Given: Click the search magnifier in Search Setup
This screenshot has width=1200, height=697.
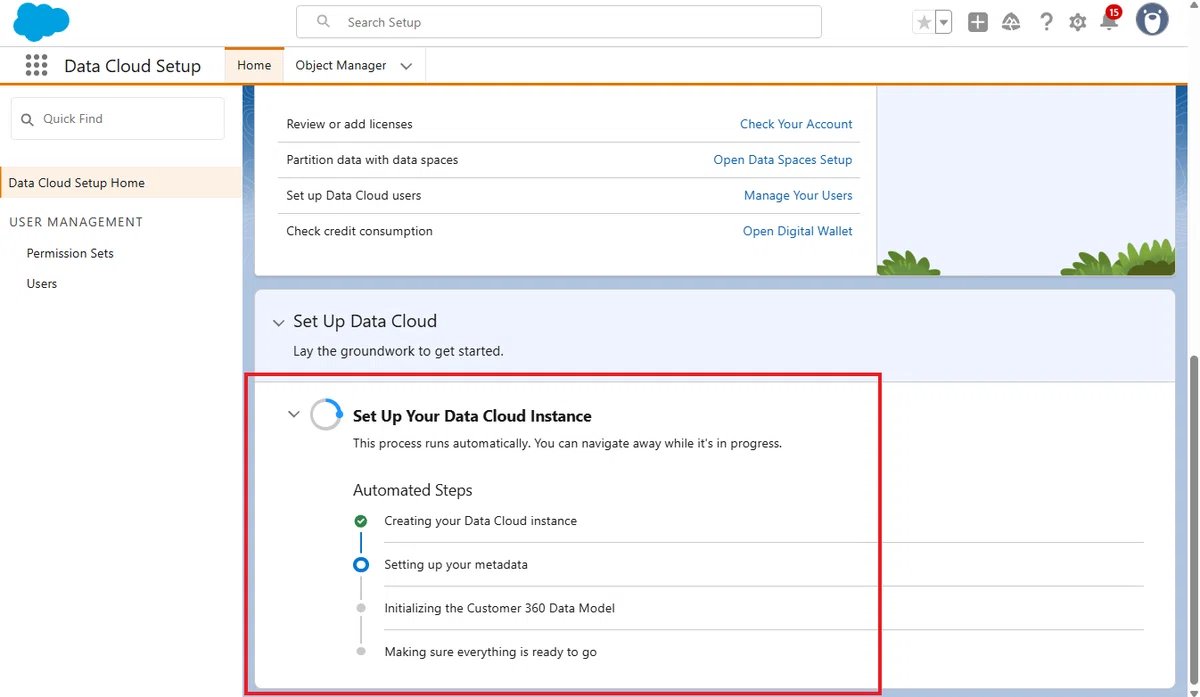Looking at the screenshot, I should click(x=323, y=21).
